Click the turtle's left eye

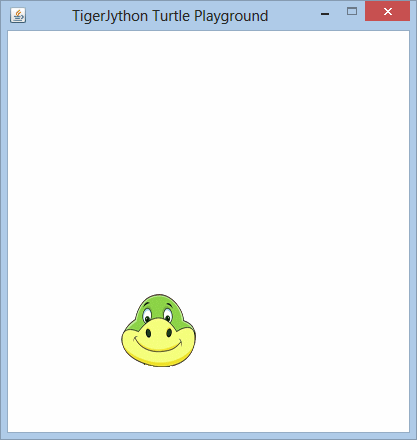(x=147, y=315)
